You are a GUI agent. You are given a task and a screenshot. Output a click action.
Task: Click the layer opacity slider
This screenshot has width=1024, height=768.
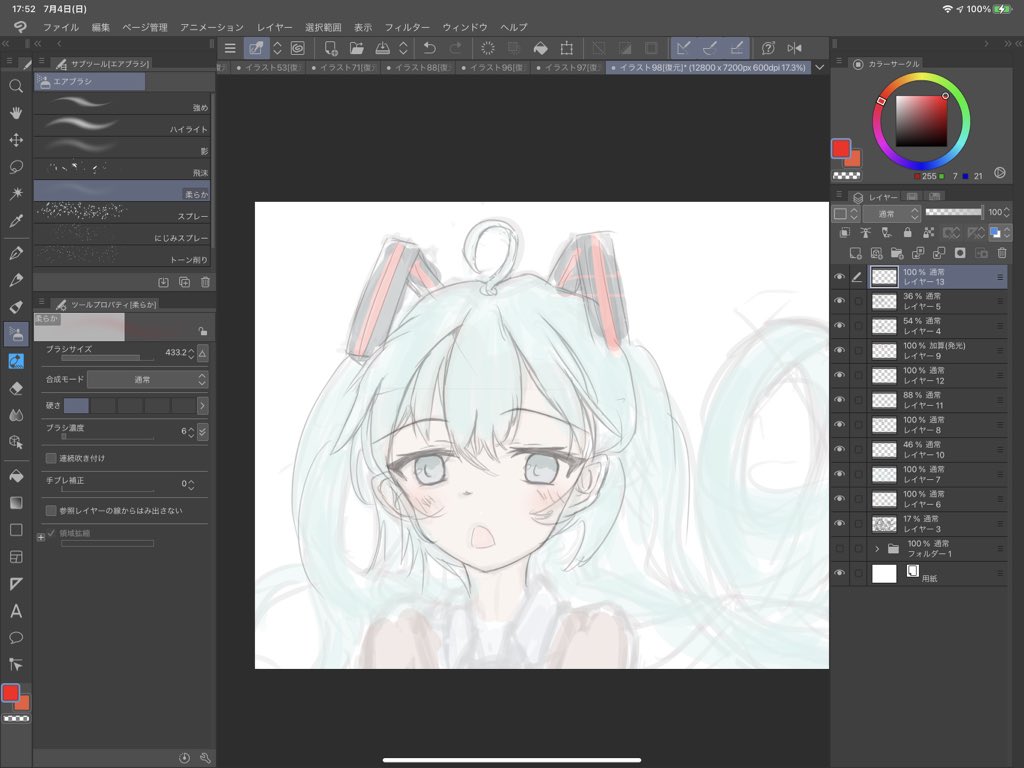point(953,212)
